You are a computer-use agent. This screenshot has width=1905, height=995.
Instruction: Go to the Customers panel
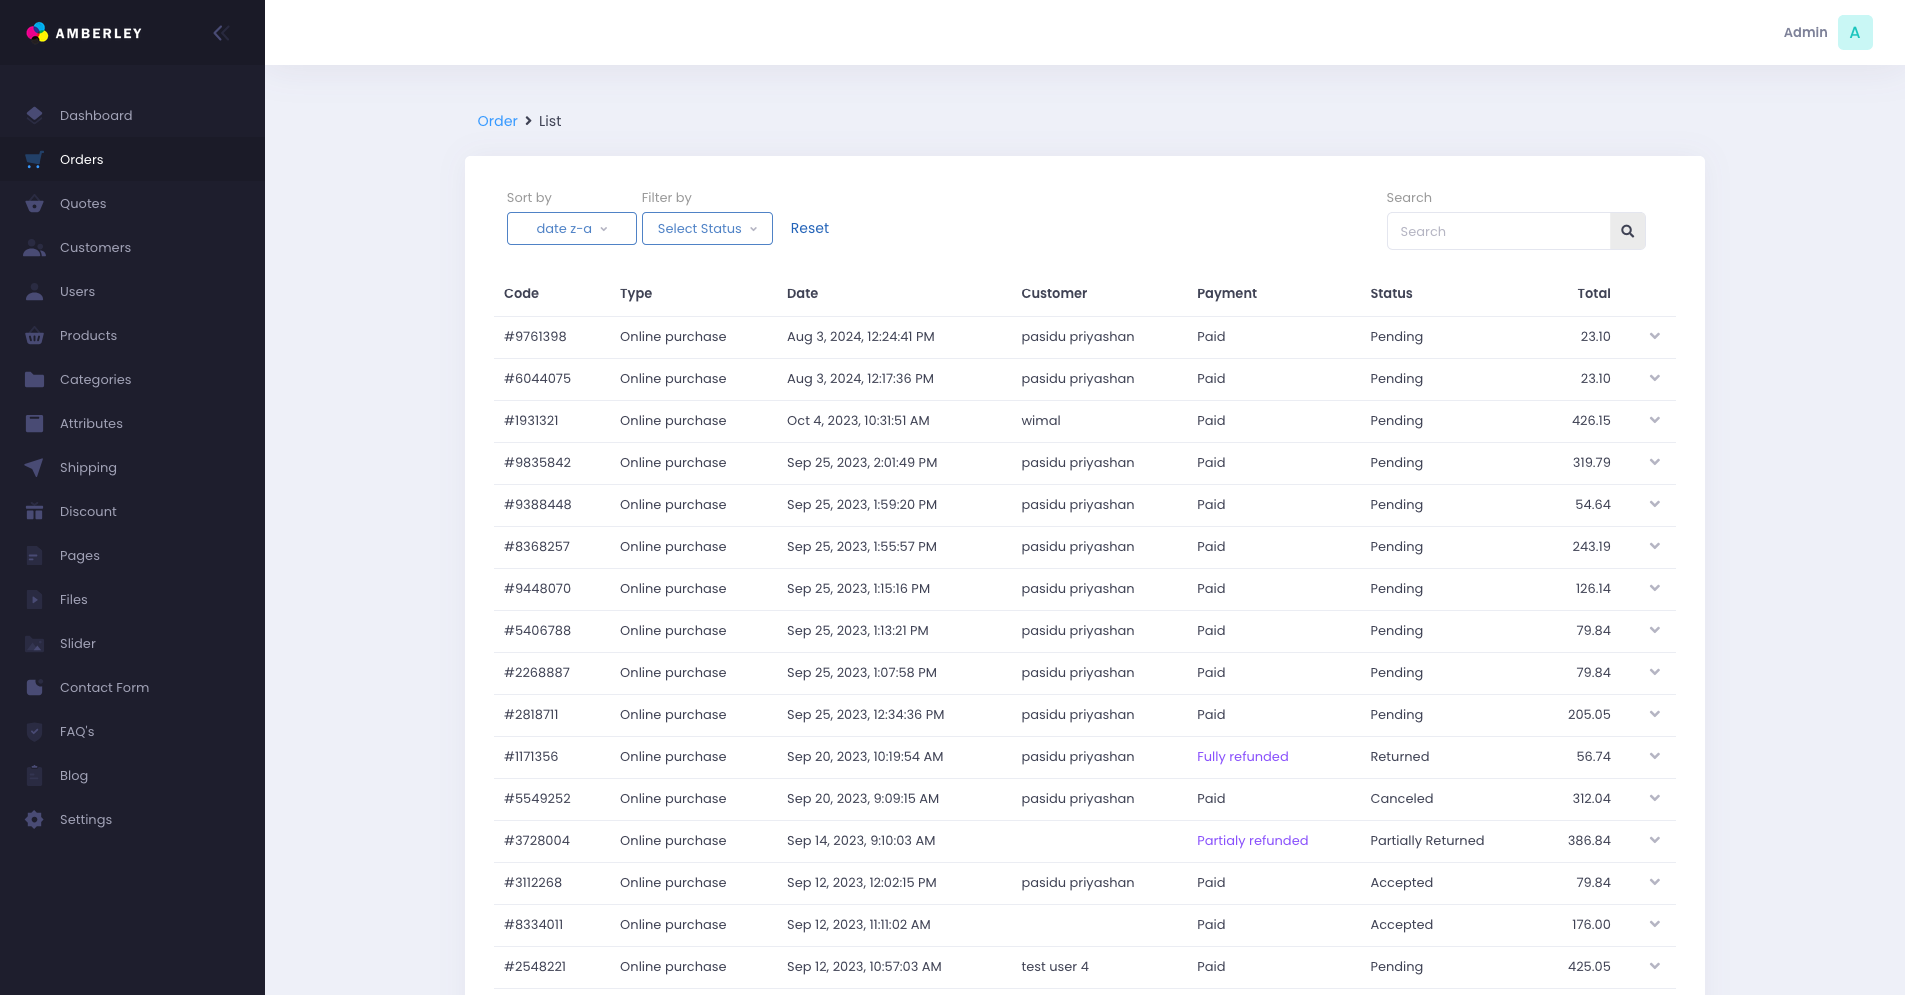coord(95,247)
